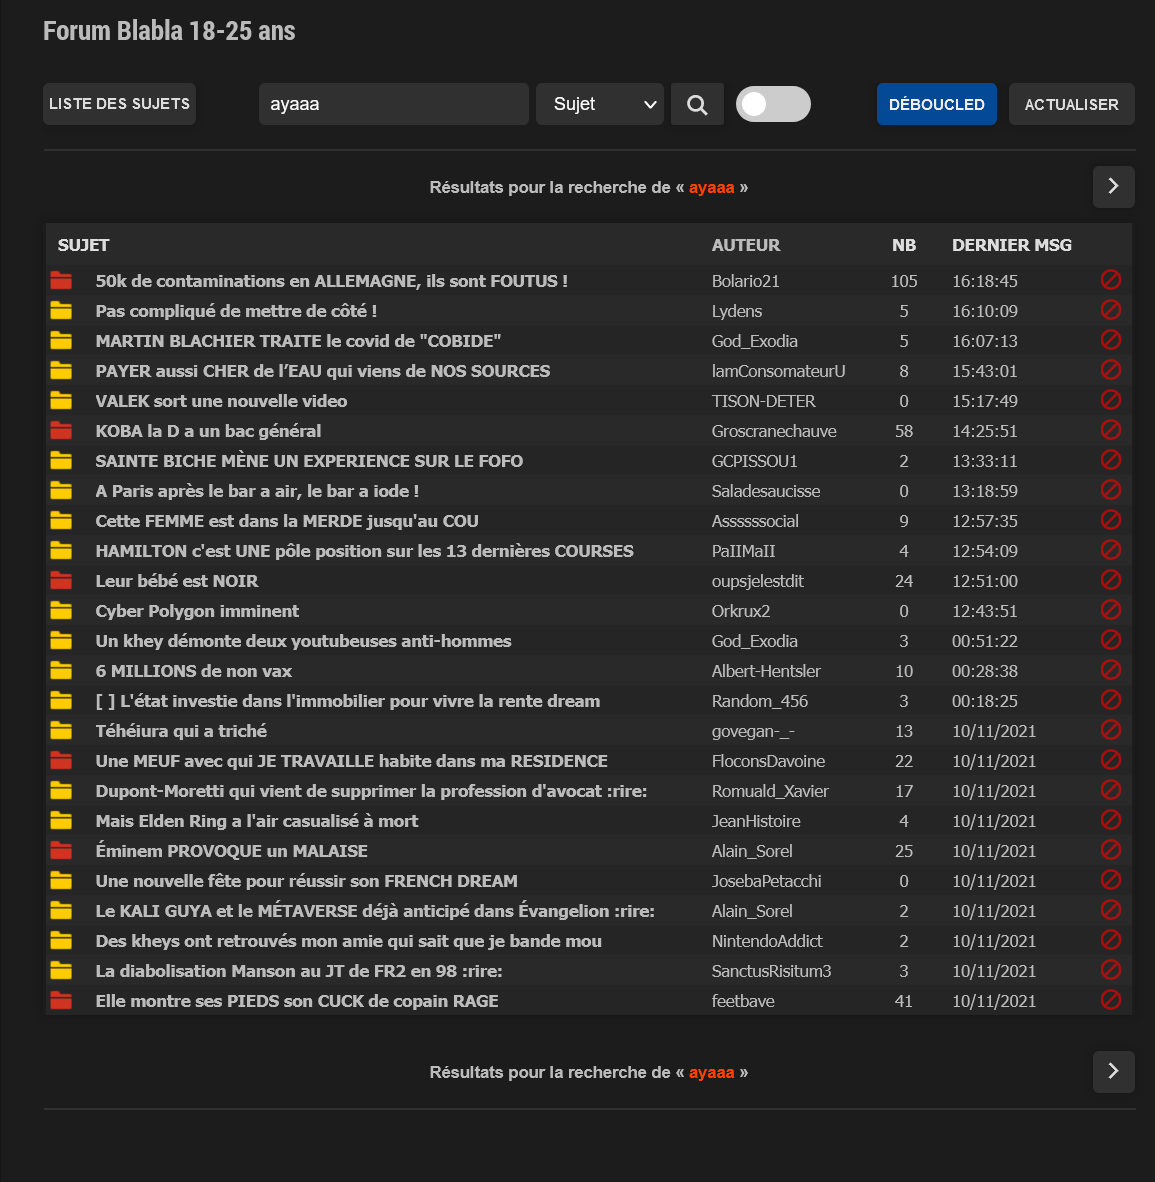Click author lamConsomateurU

point(778,371)
